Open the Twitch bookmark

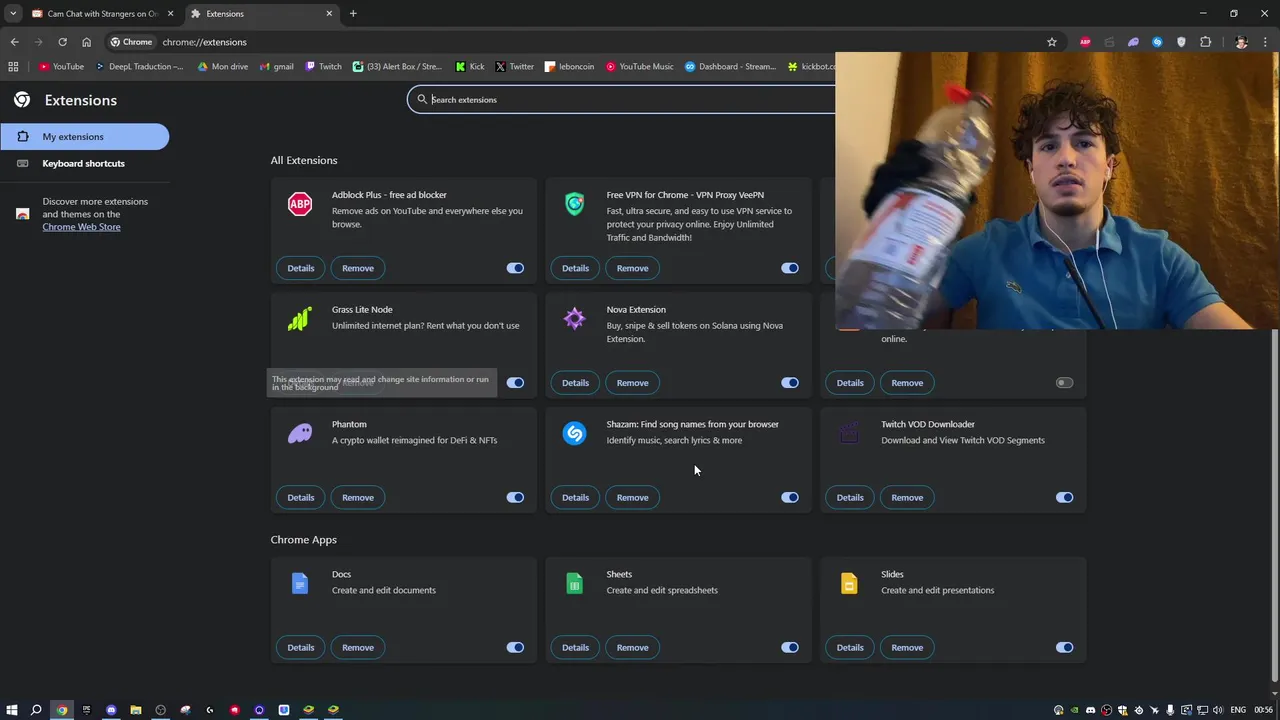coord(323,67)
